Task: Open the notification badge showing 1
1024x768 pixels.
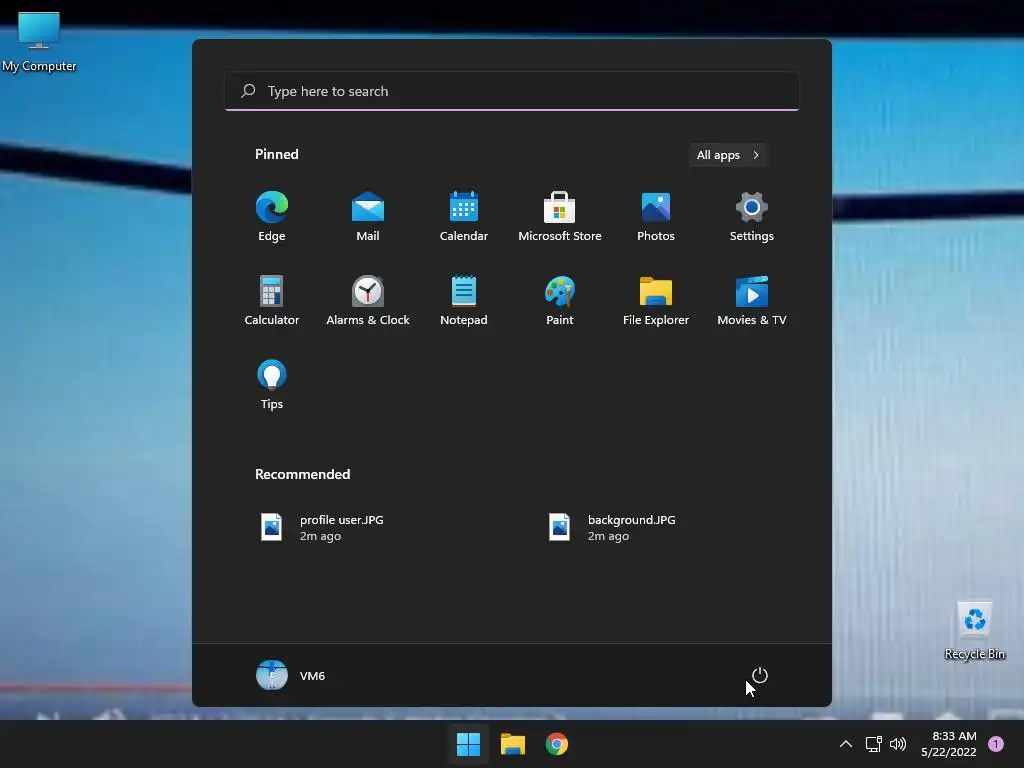Action: pyautogui.click(x=996, y=744)
